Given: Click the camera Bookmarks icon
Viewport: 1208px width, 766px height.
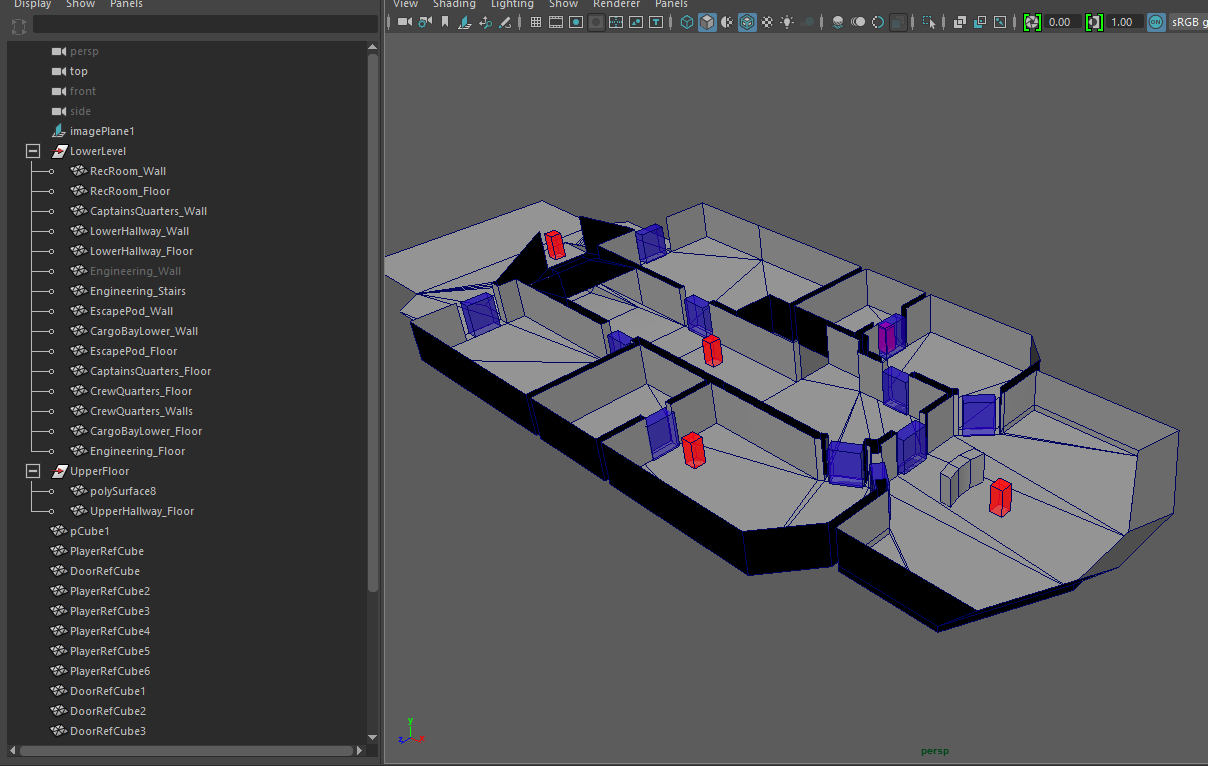Looking at the screenshot, I should (x=445, y=22).
